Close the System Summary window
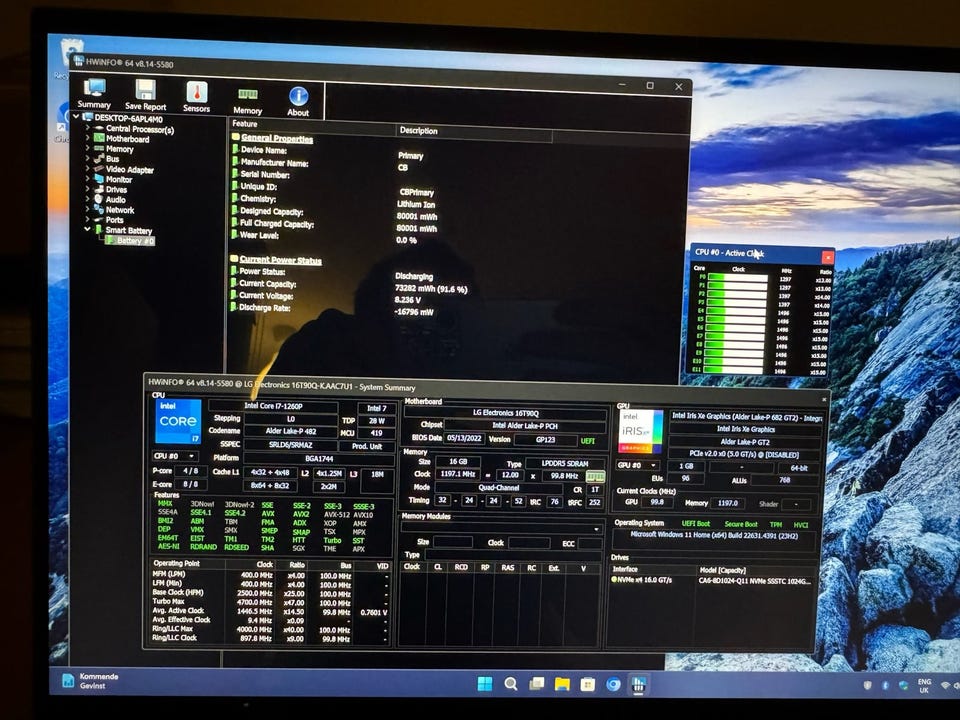960x720 pixels. (824, 400)
